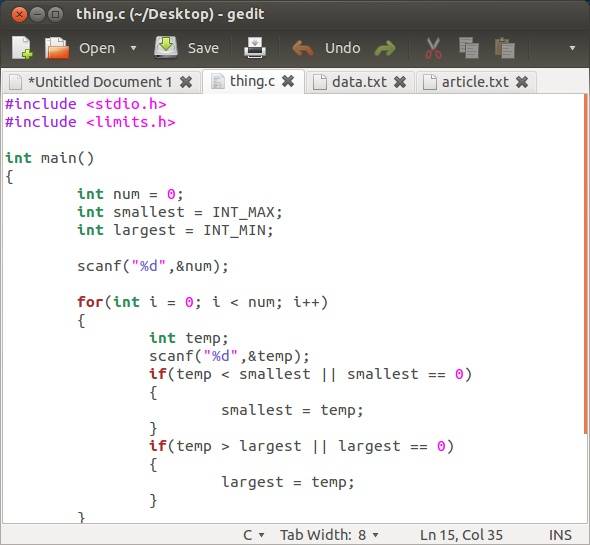Print the document using printer icon
Screen dimensions: 590x545
(255, 47)
